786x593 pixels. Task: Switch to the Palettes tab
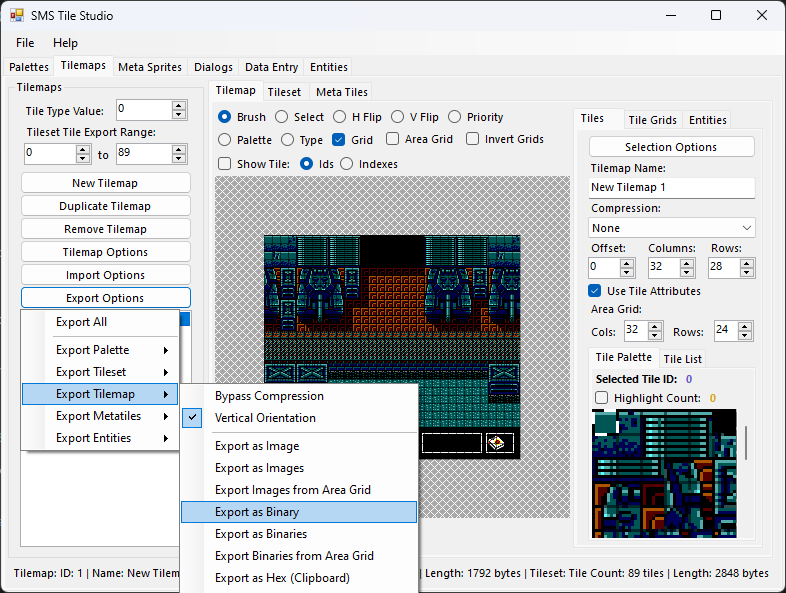(29, 67)
